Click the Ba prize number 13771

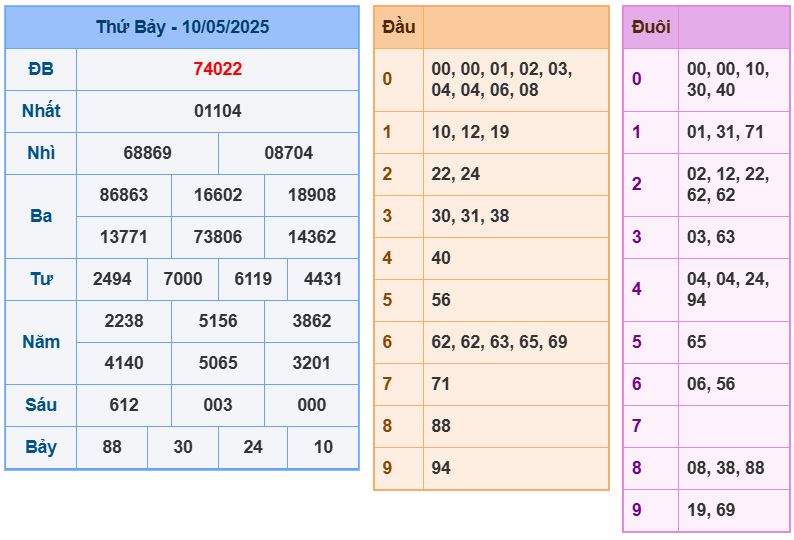[124, 237]
